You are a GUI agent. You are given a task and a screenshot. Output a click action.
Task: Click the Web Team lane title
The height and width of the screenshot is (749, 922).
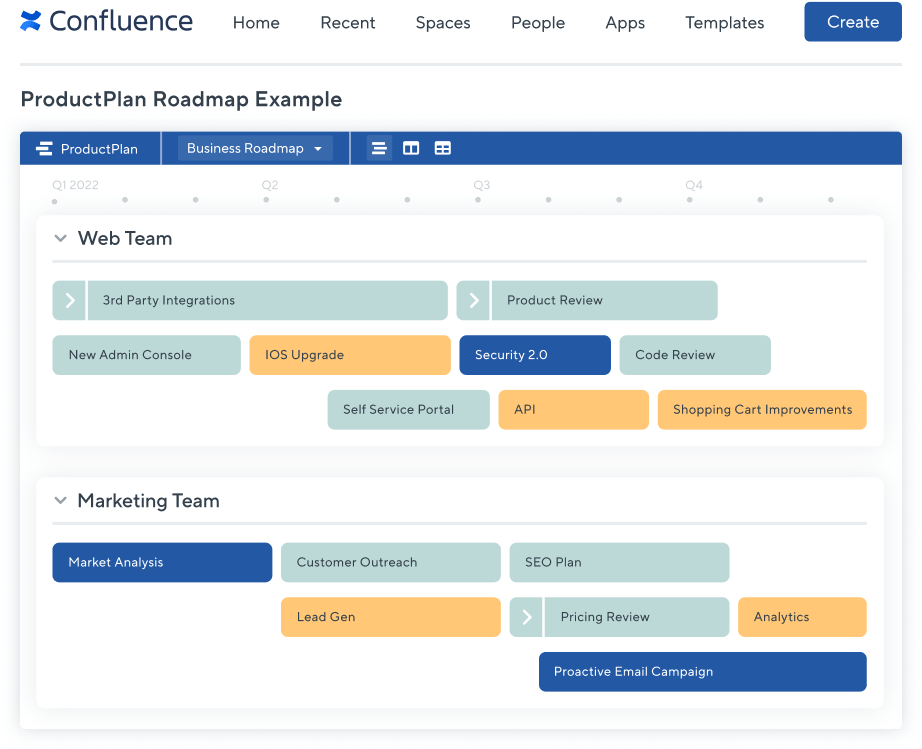click(125, 238)
